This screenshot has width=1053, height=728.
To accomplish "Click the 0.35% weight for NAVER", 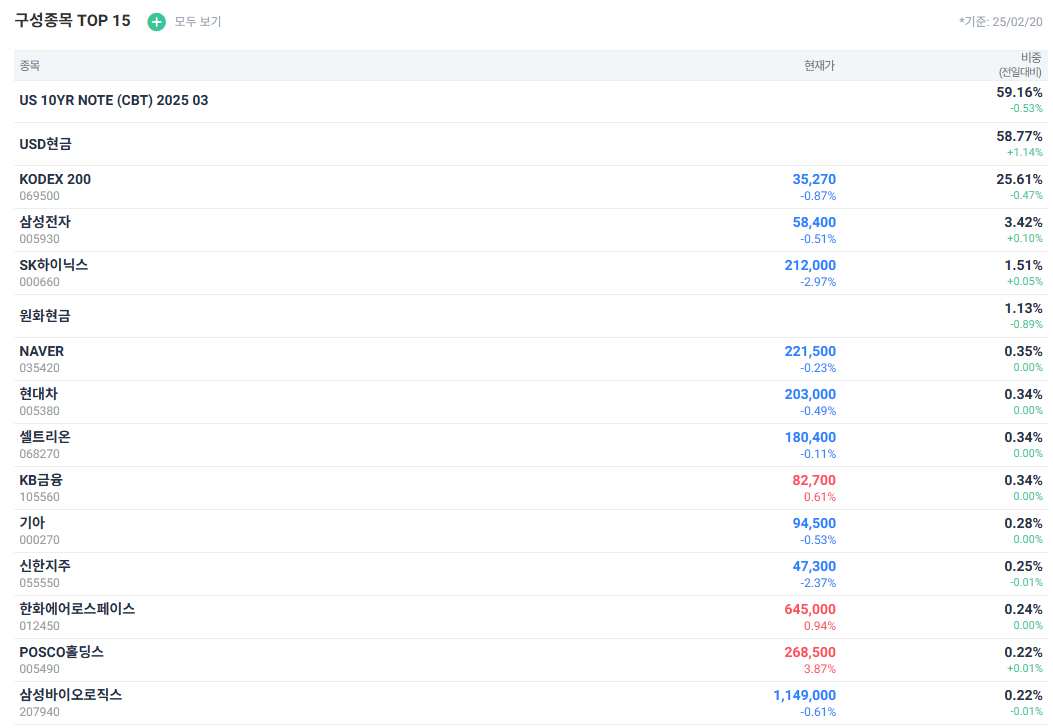I will pyautogui.click(x=1023, y=351).
